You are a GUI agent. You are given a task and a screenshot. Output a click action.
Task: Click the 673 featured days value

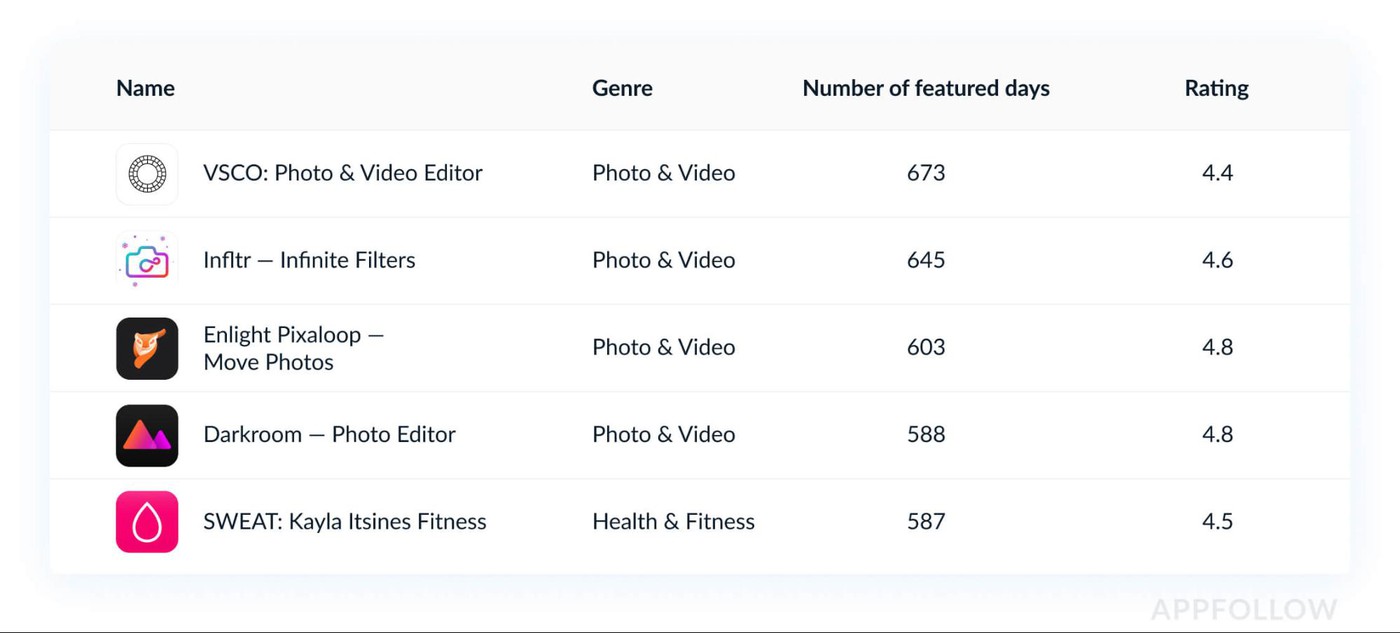coord(926,173)
